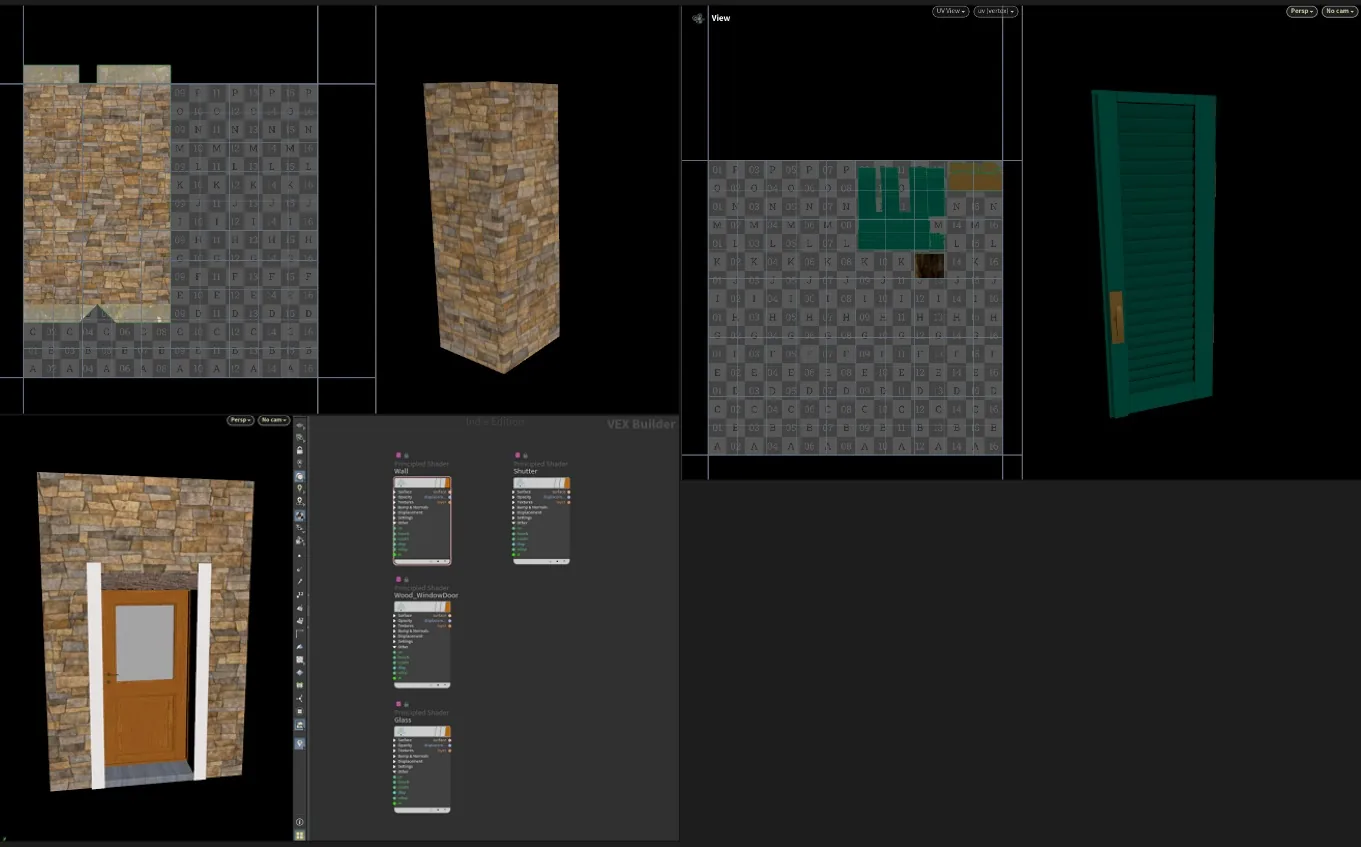Select the Glass node preview header
This screenshot has width=1361, height=847.
(x=420, y=732)
